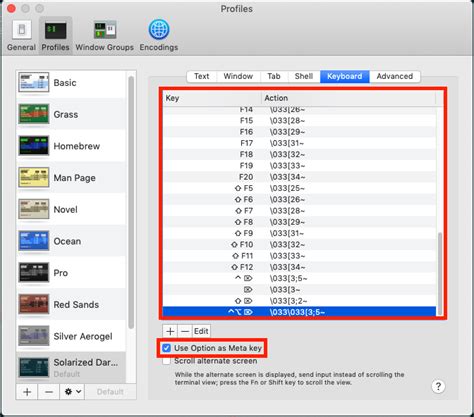Click the Edit key mapping button
474x417 pixels.
click(x=201, y=331)
